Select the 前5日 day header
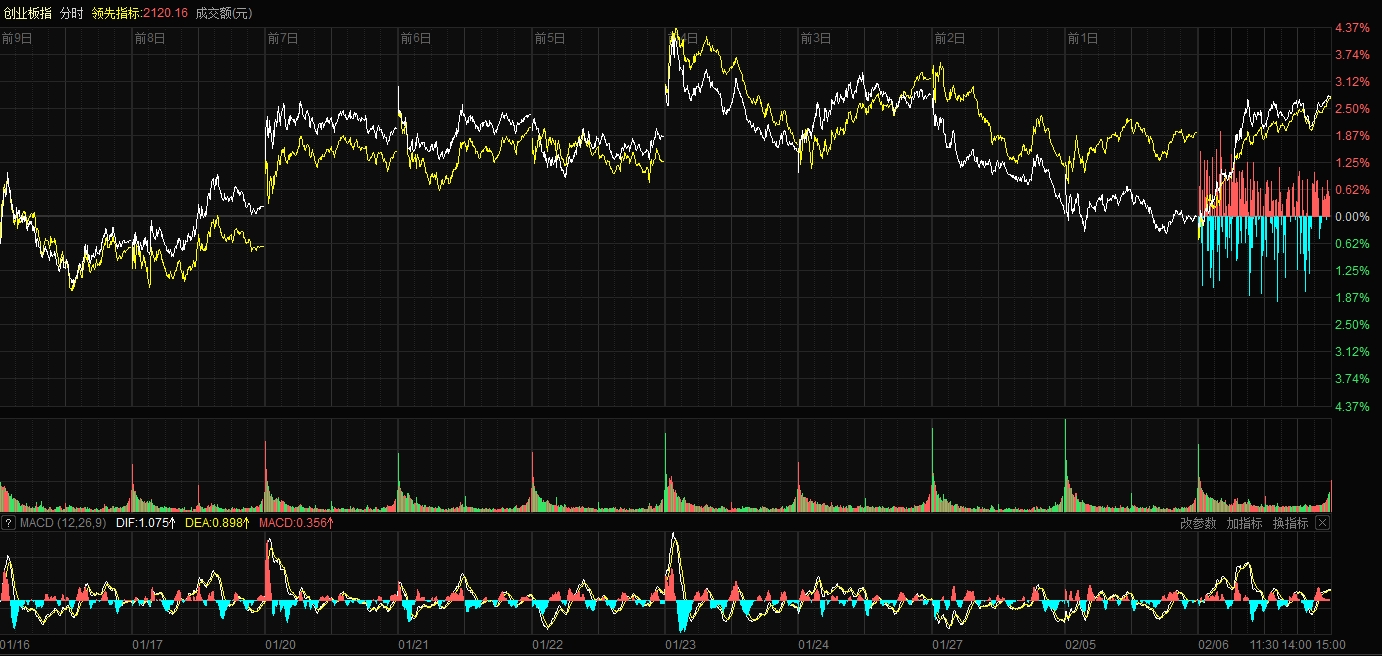The image size is (1382, 656). point(550,38)
